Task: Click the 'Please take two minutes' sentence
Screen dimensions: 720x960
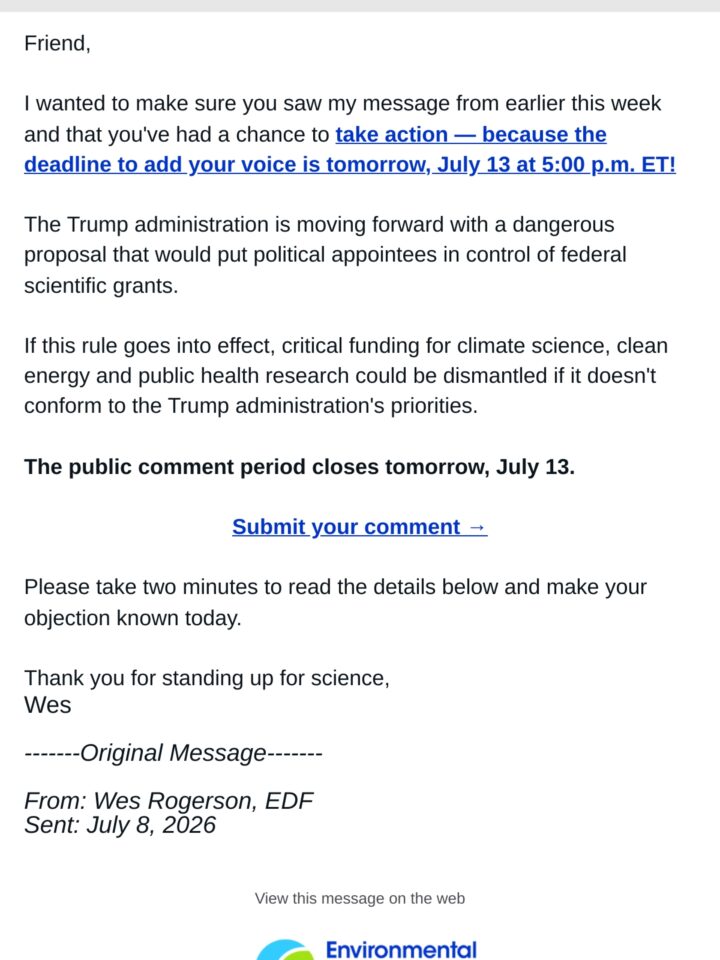Action: point(336,602)
